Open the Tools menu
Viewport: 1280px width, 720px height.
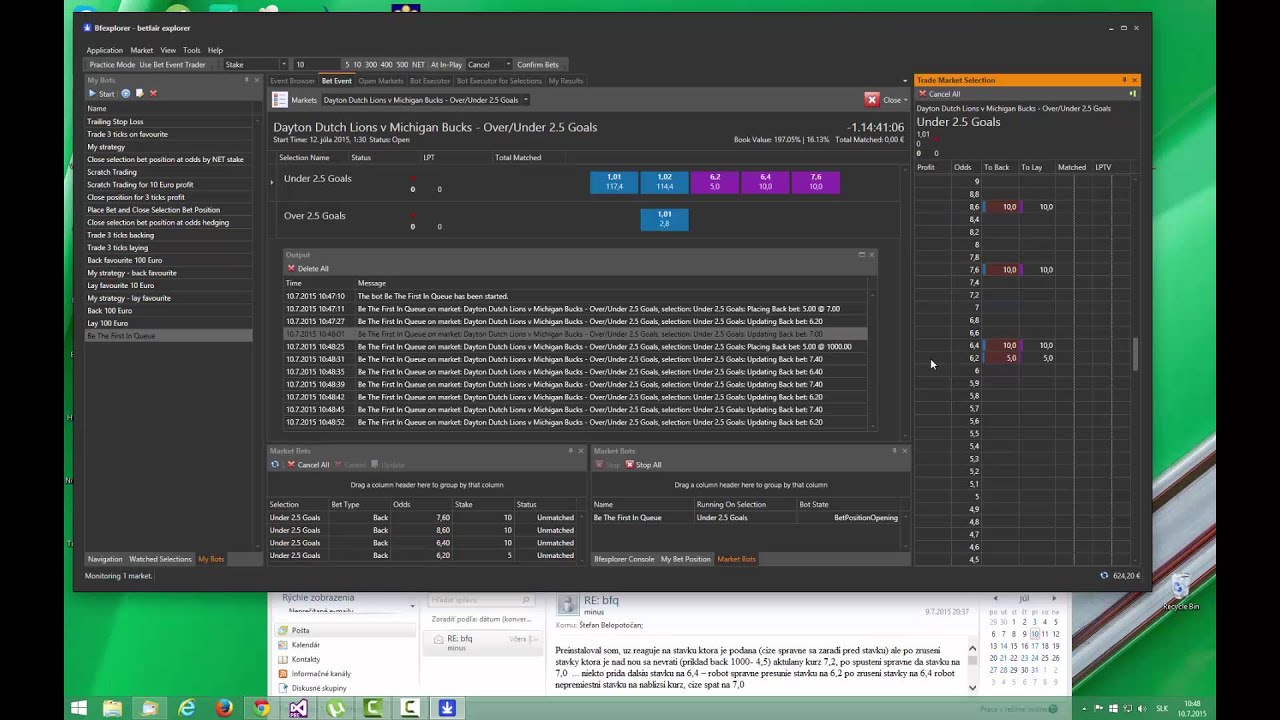point(191,50)
